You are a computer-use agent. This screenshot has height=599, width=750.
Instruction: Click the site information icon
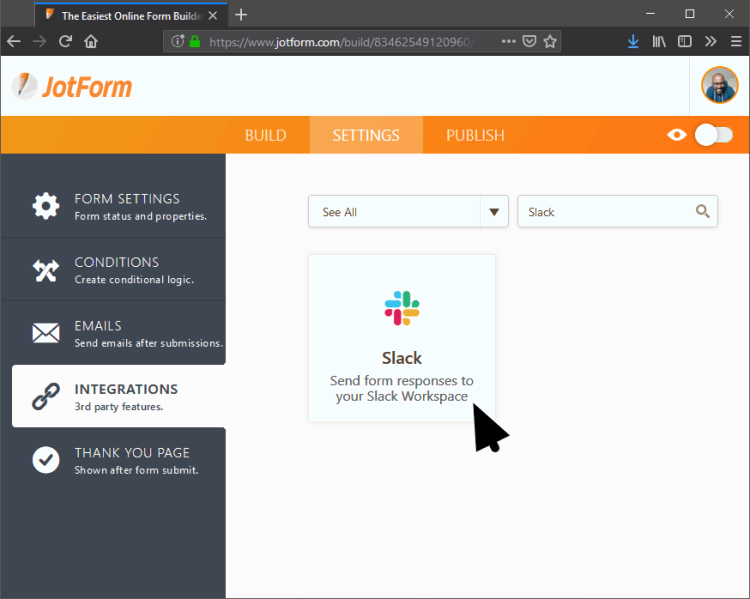pyautogui.click(x=177, y=42)
